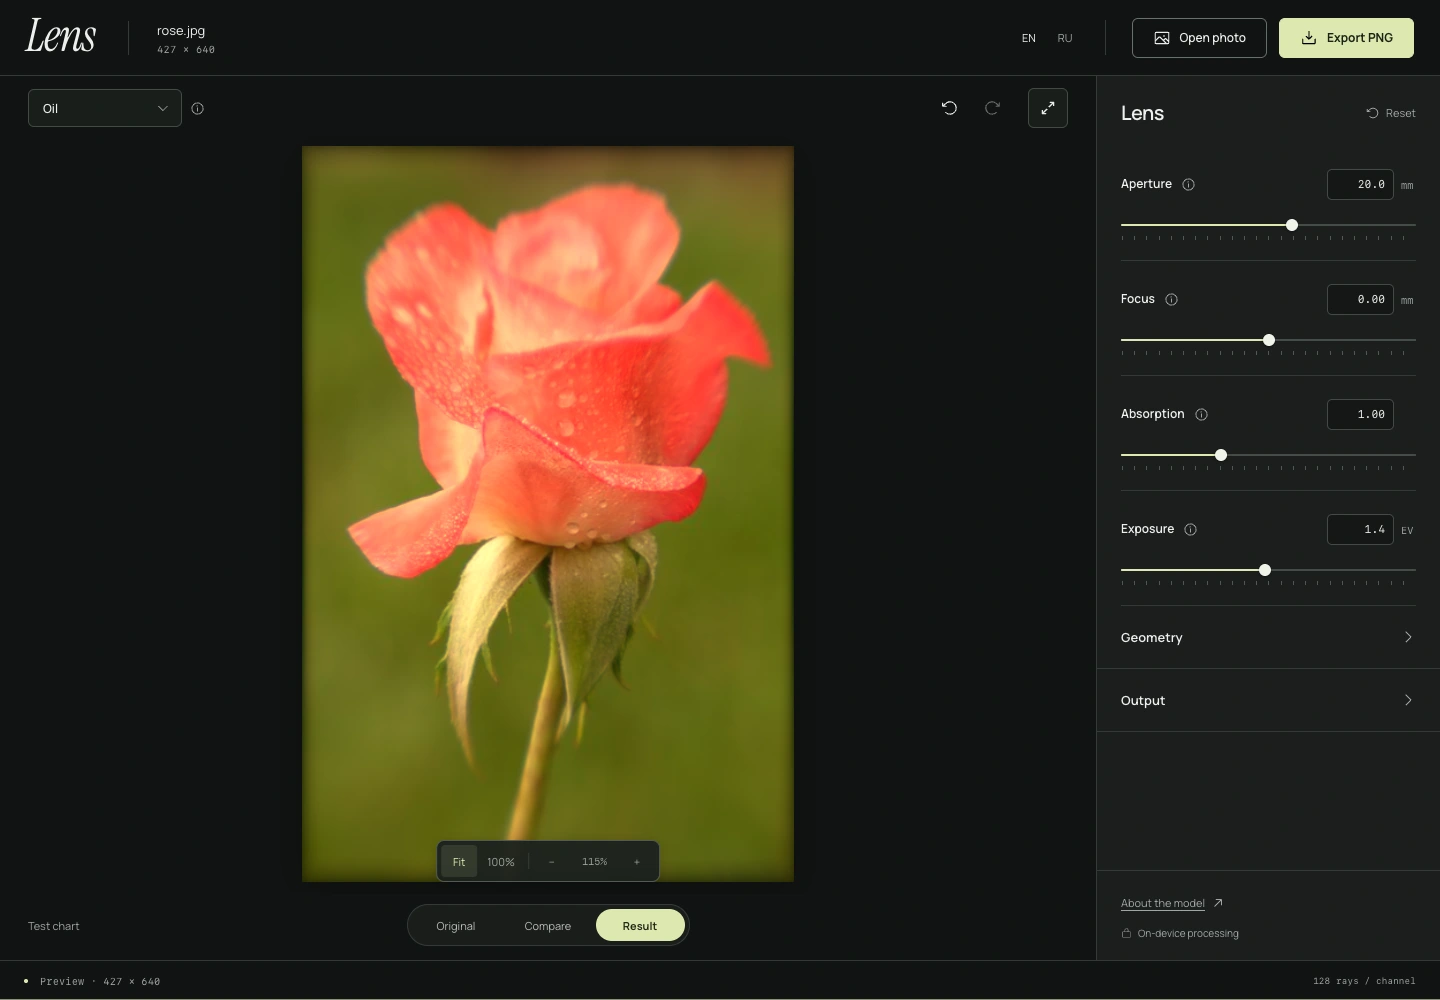Expand the Geometry section
This screenshot has height=1000, width=1440.
click(1268, 637)
